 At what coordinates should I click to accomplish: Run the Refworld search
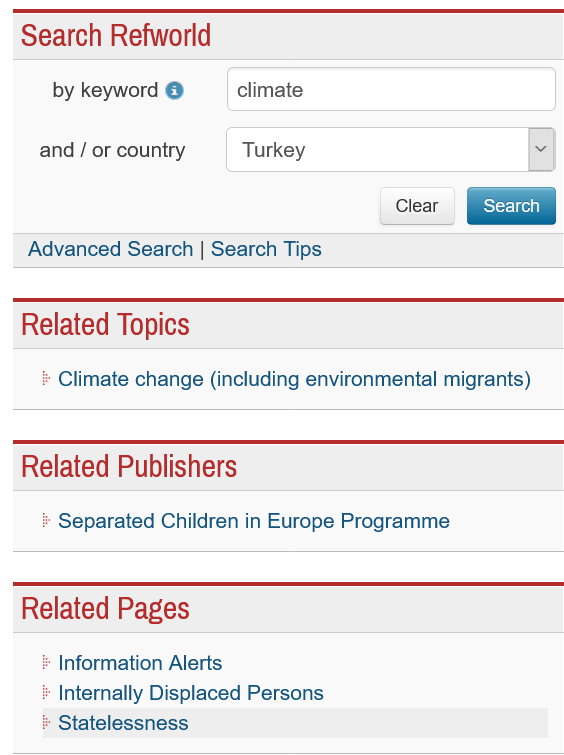(511, 206)
